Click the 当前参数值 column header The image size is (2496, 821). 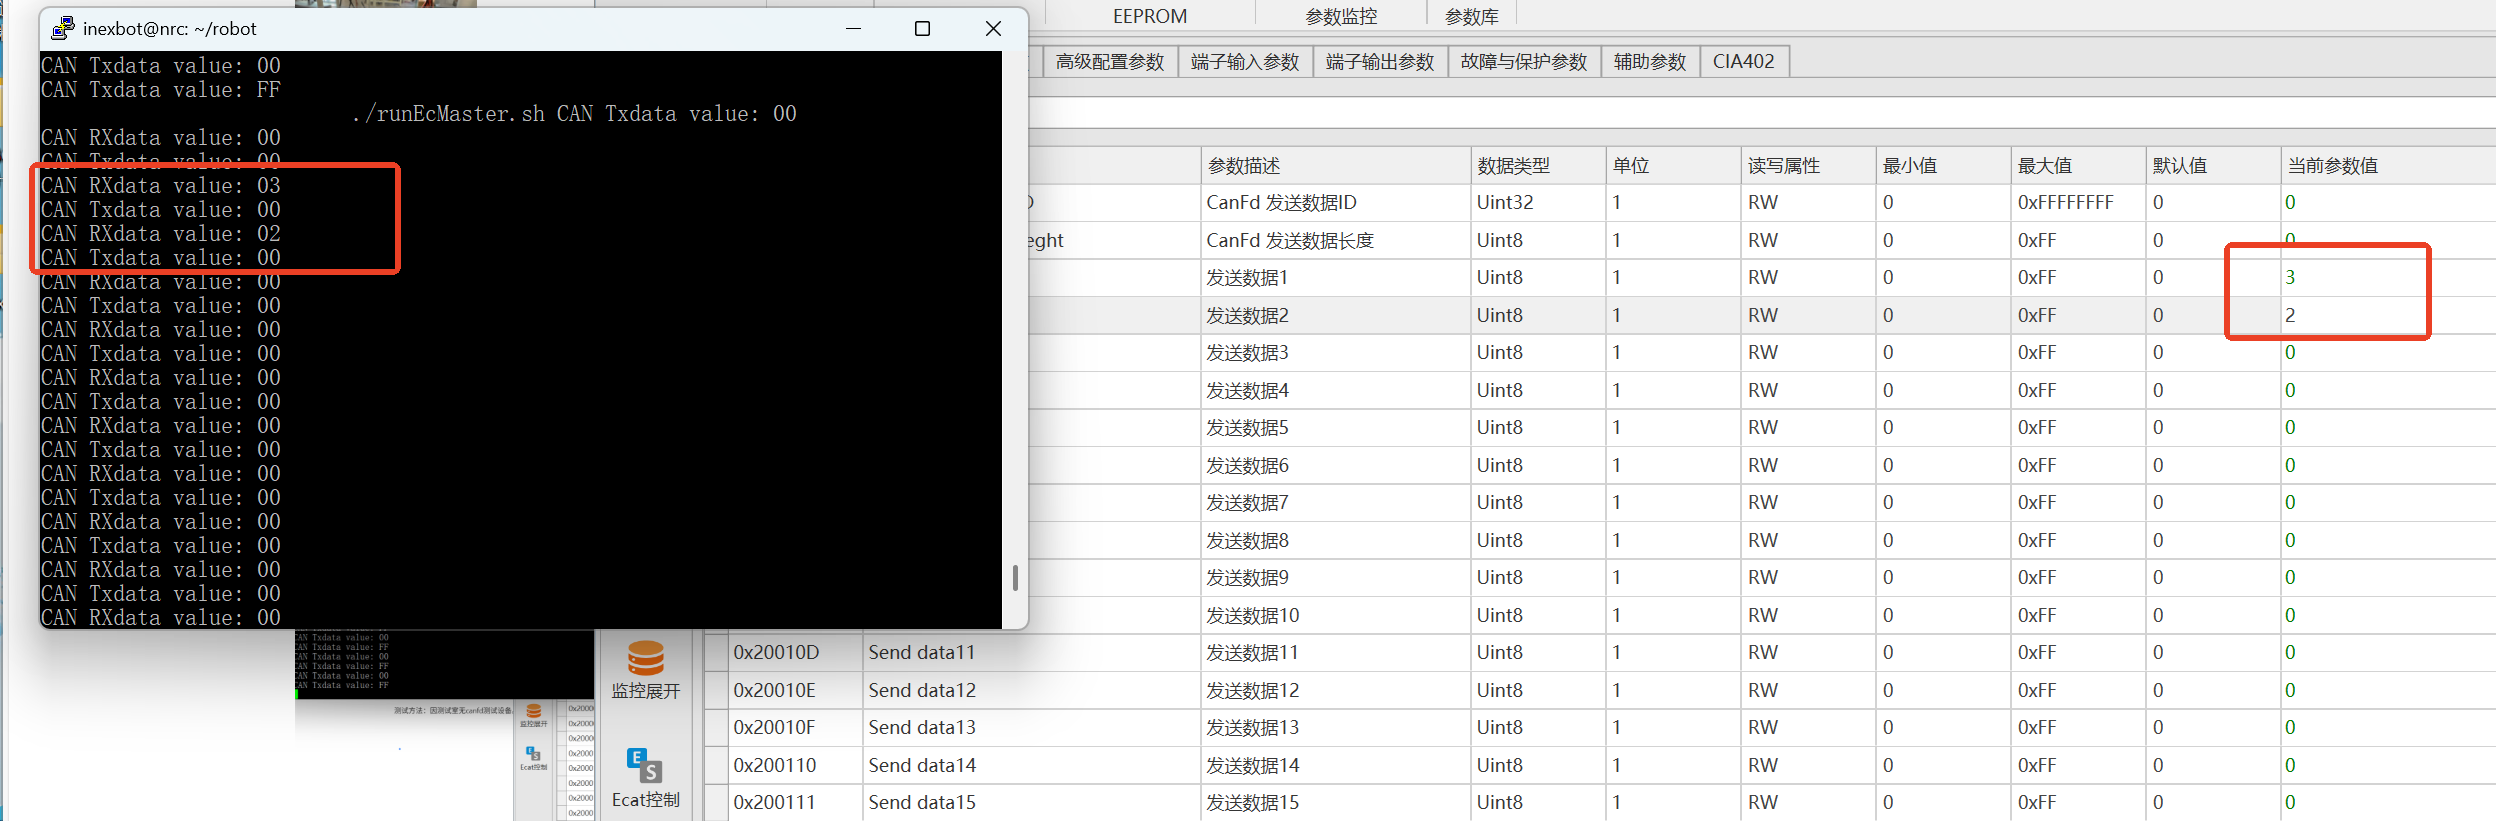[2388, 166]
